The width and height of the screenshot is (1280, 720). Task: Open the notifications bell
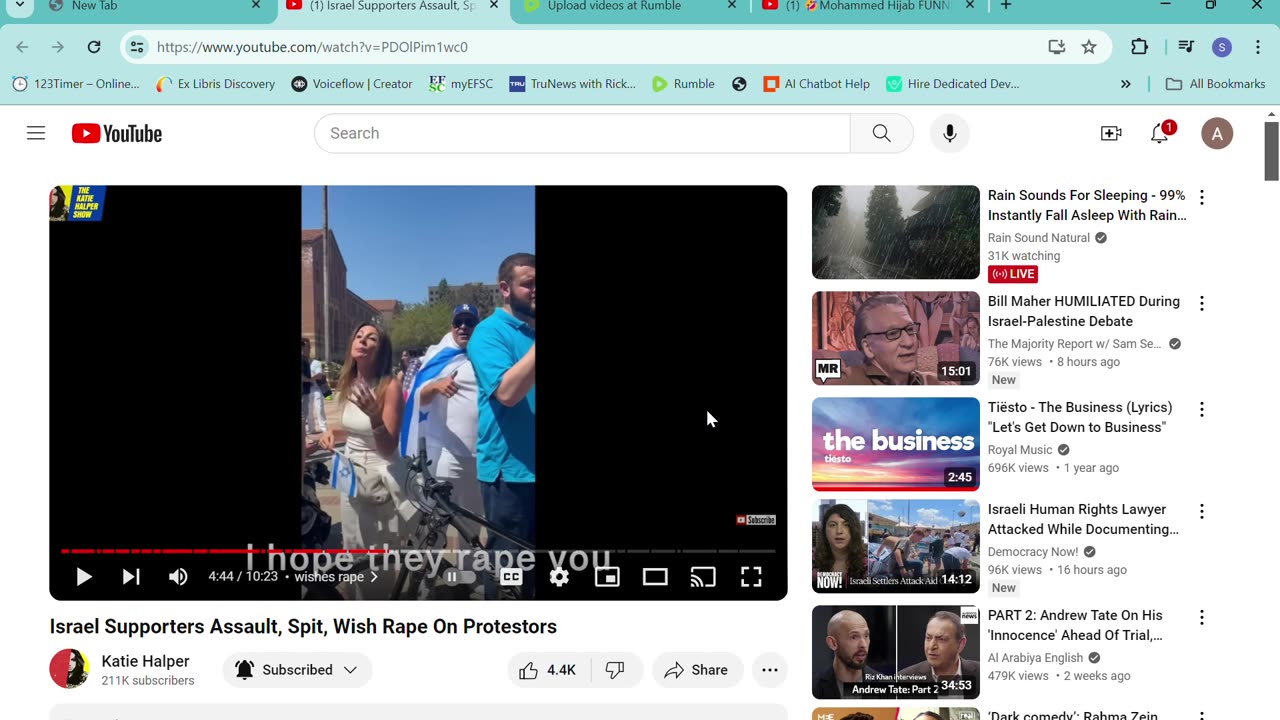[1160, 133]
